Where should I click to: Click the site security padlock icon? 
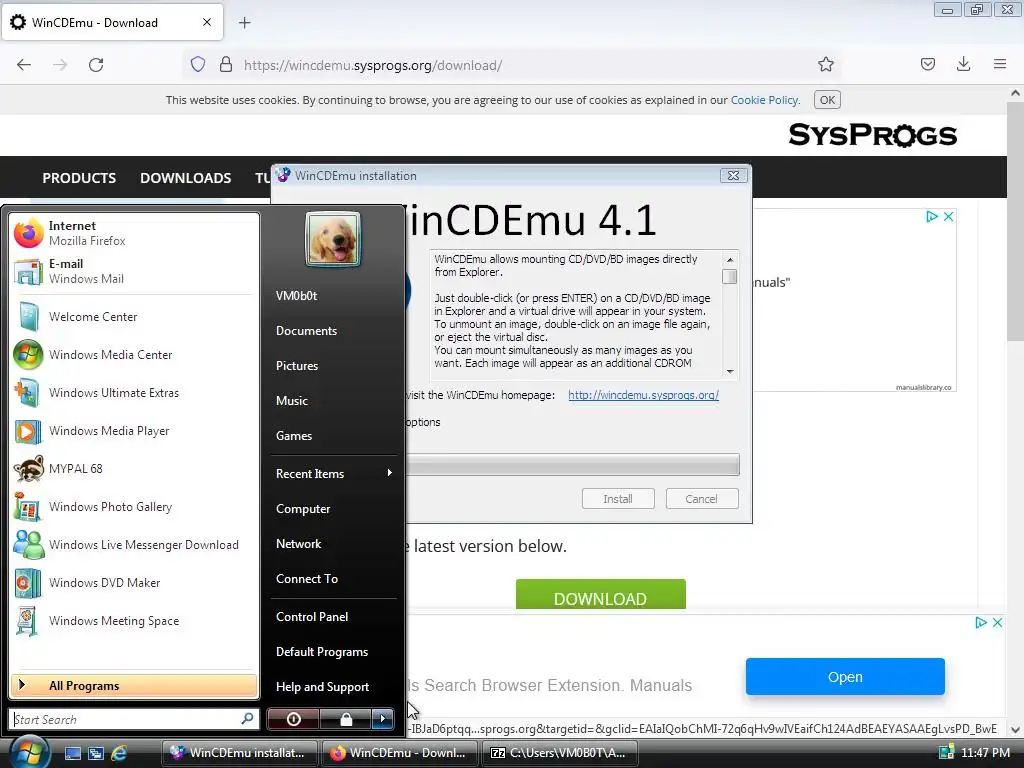(225, 64)
